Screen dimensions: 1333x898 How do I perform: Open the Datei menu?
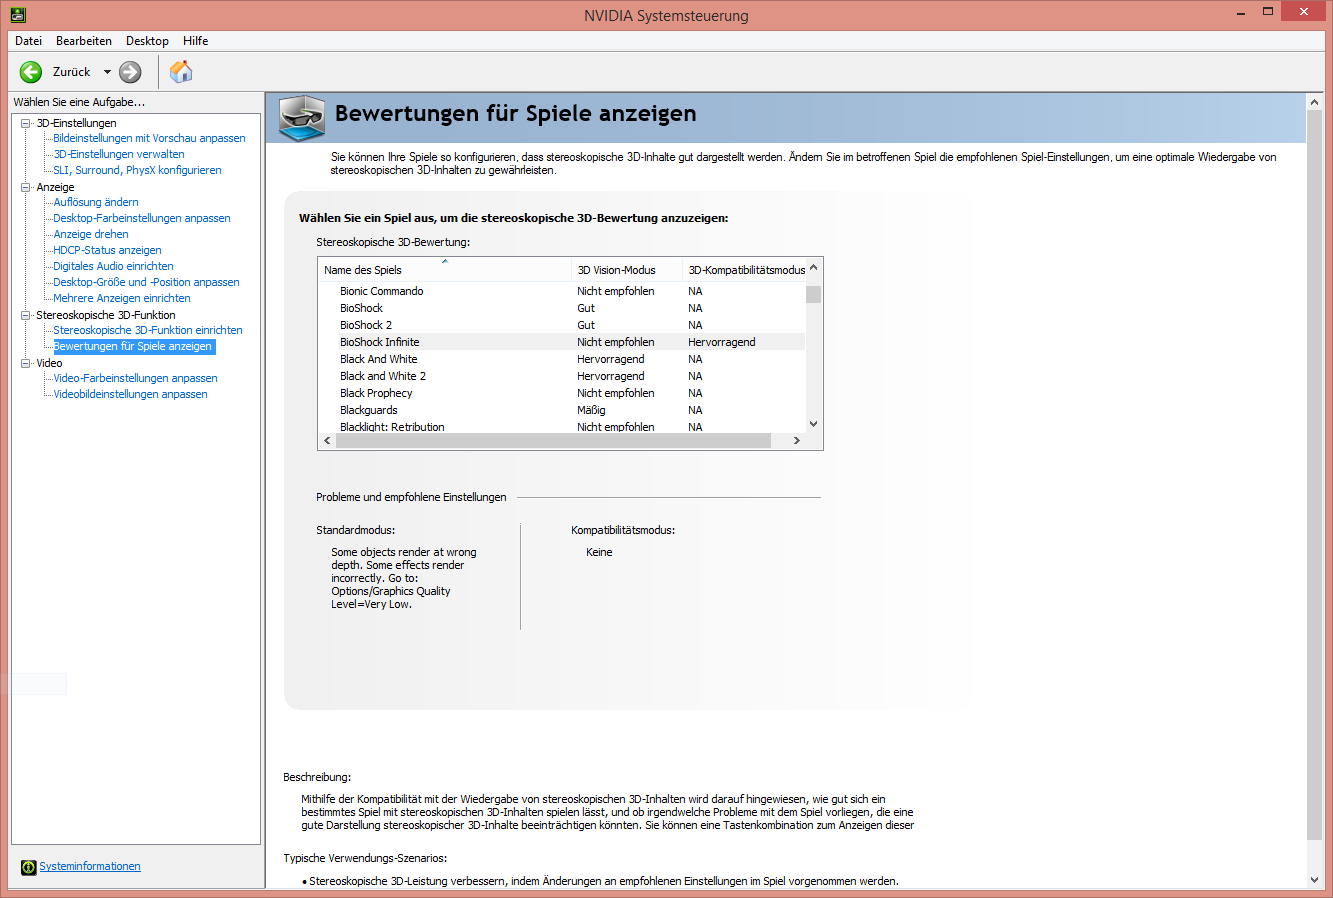coord(28,41)
